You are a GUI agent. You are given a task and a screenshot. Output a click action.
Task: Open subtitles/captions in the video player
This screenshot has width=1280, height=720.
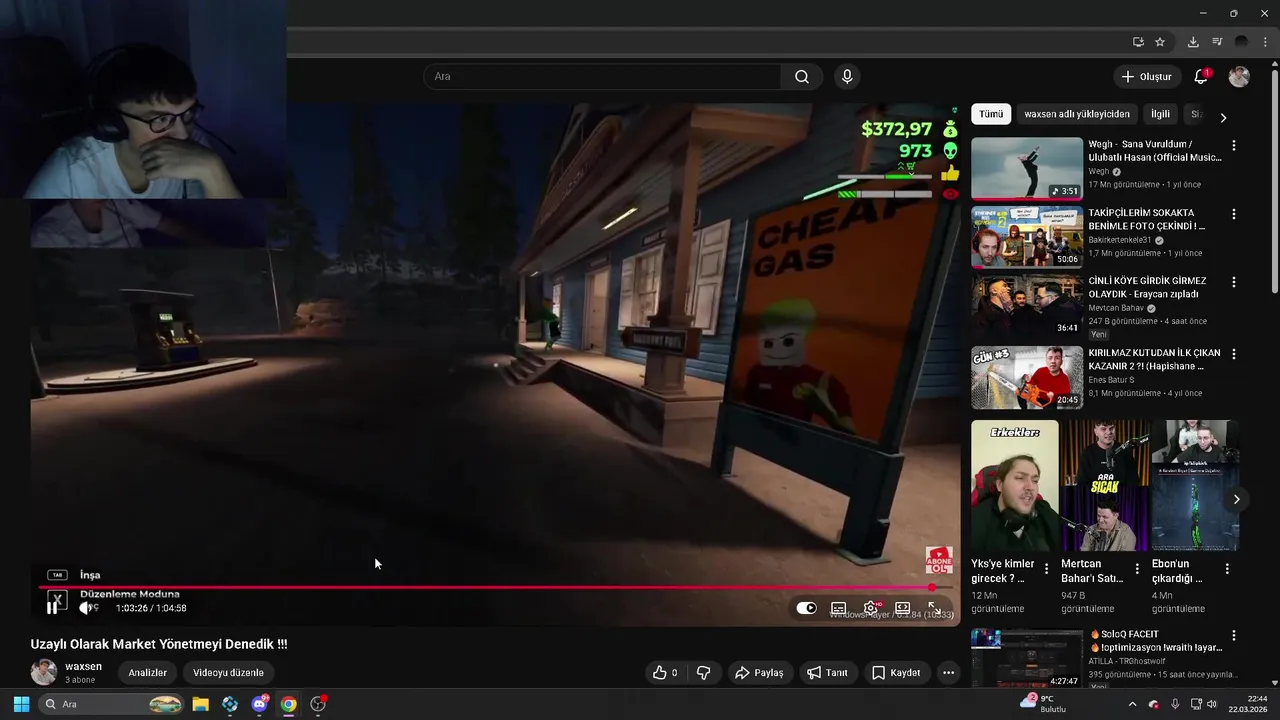(x=839, y=608)
